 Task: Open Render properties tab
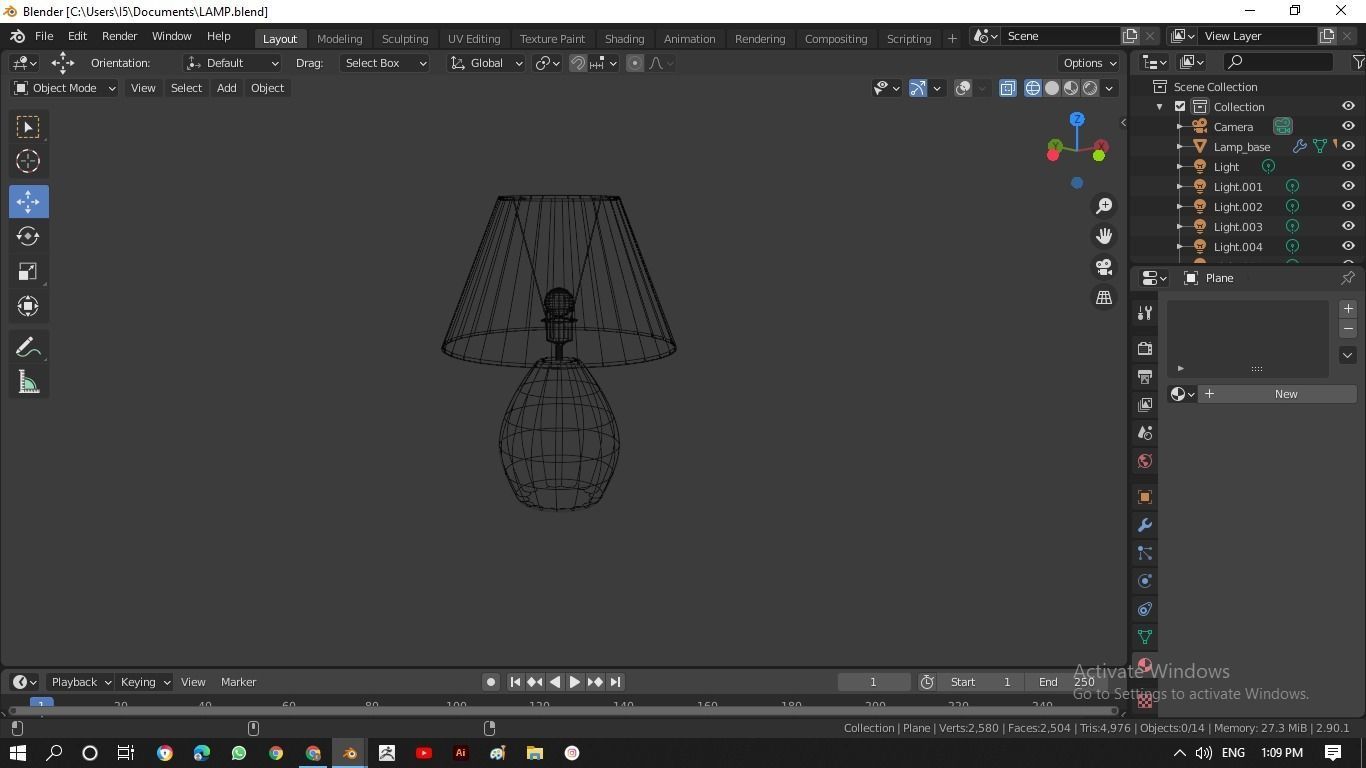coord(1145,349)
